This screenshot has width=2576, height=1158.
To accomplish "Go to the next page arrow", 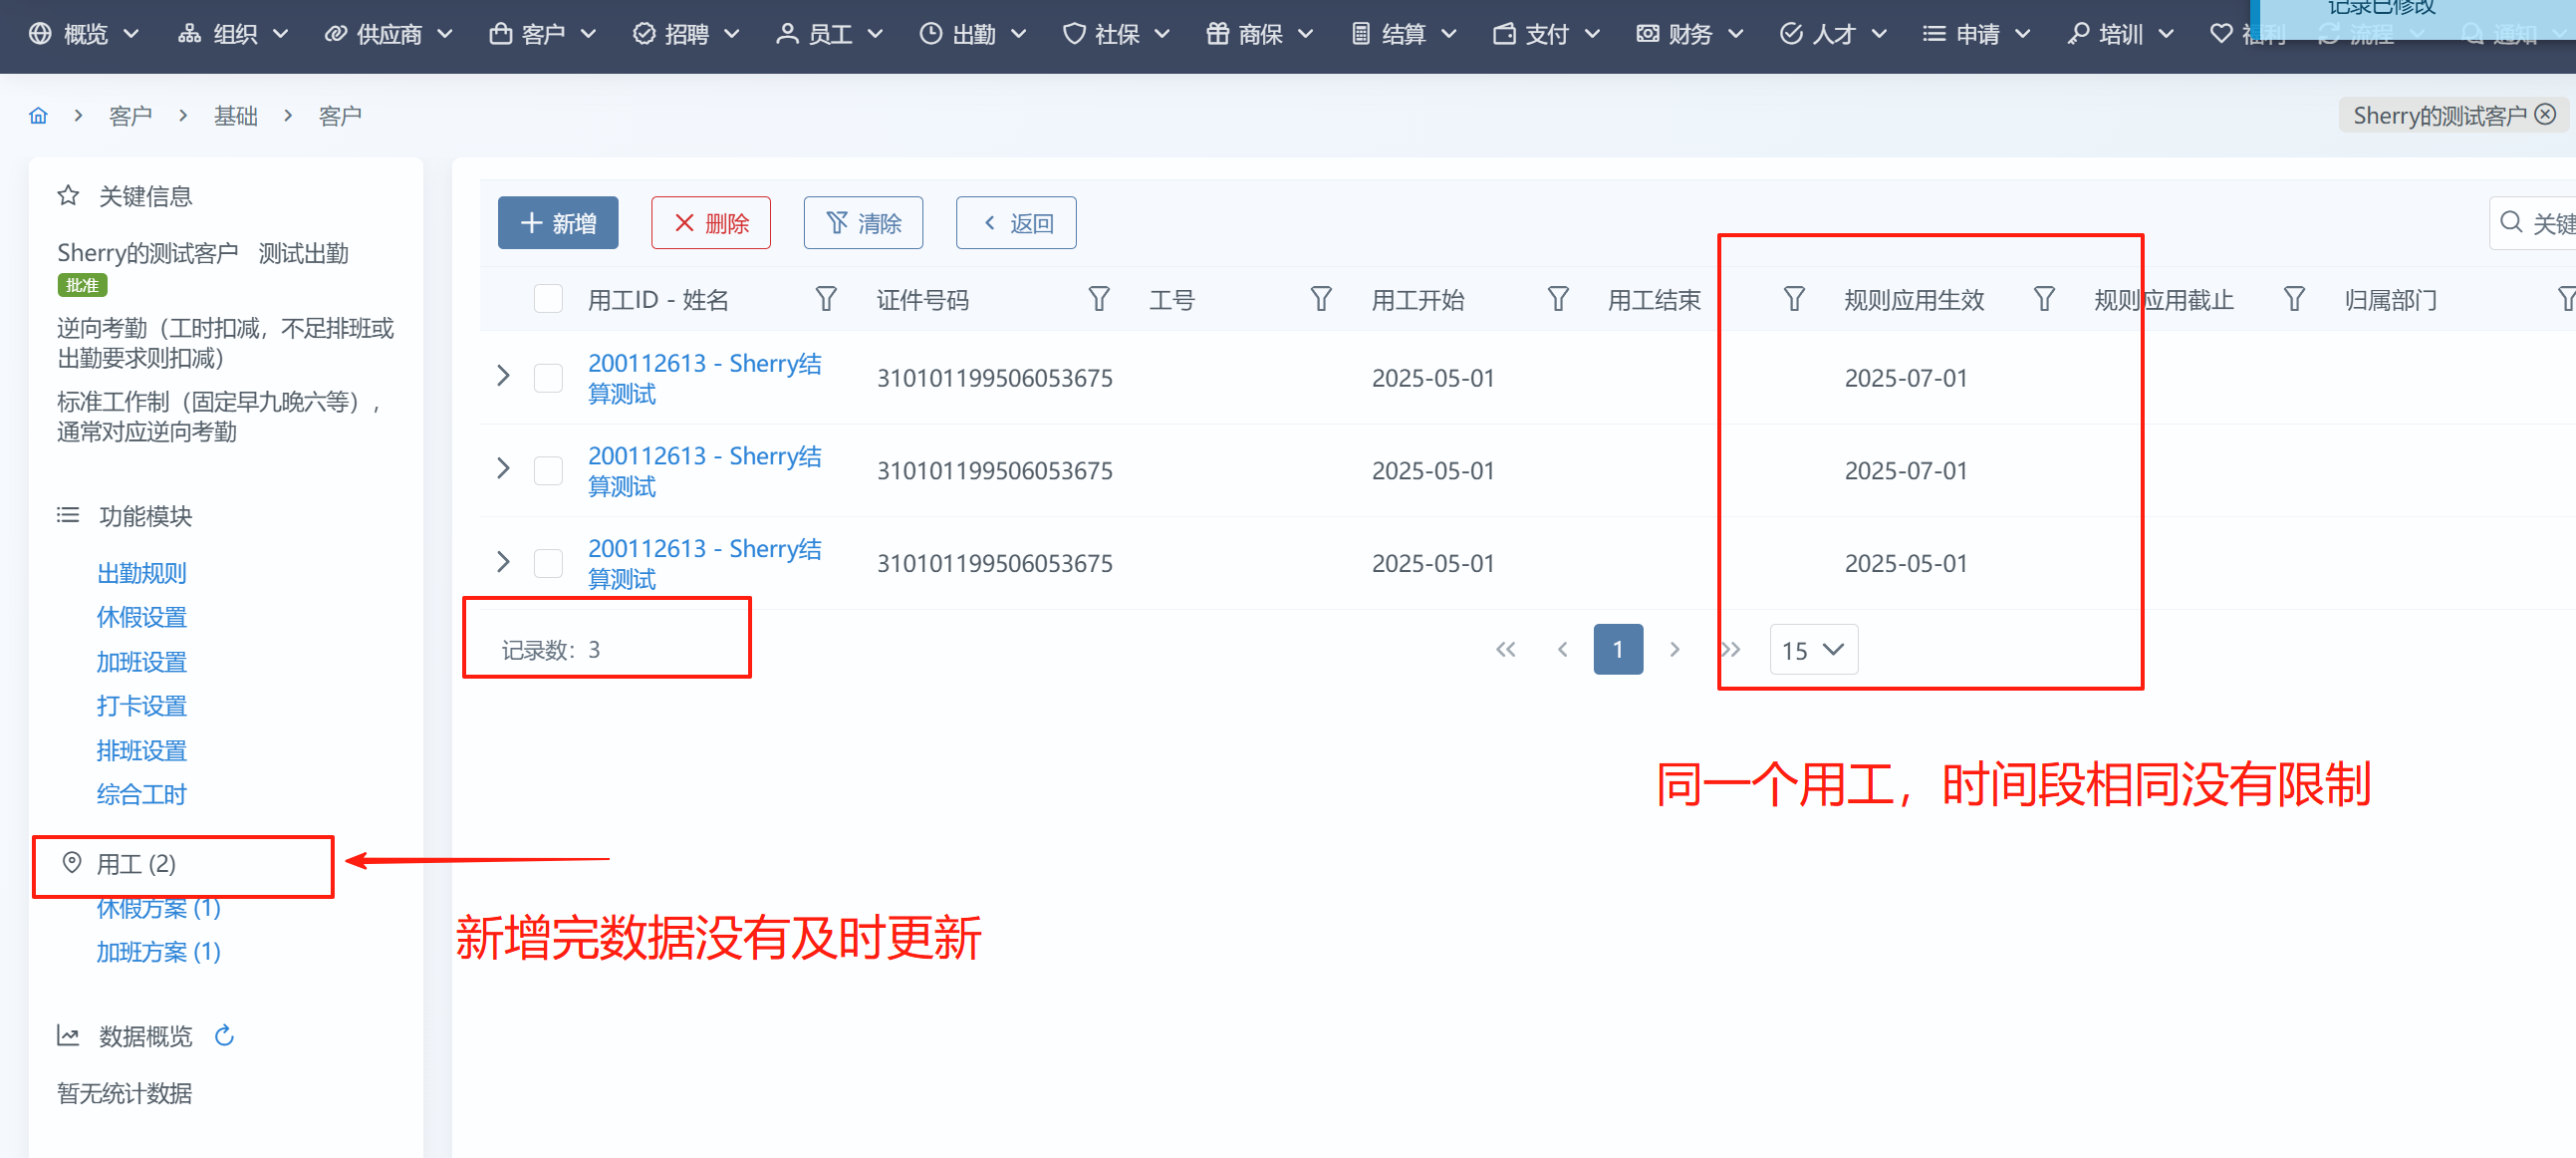I will pos(1674,650).
